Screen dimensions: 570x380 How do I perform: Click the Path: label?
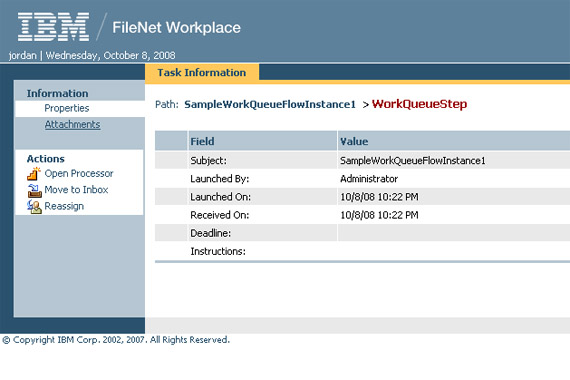point(167,104)
